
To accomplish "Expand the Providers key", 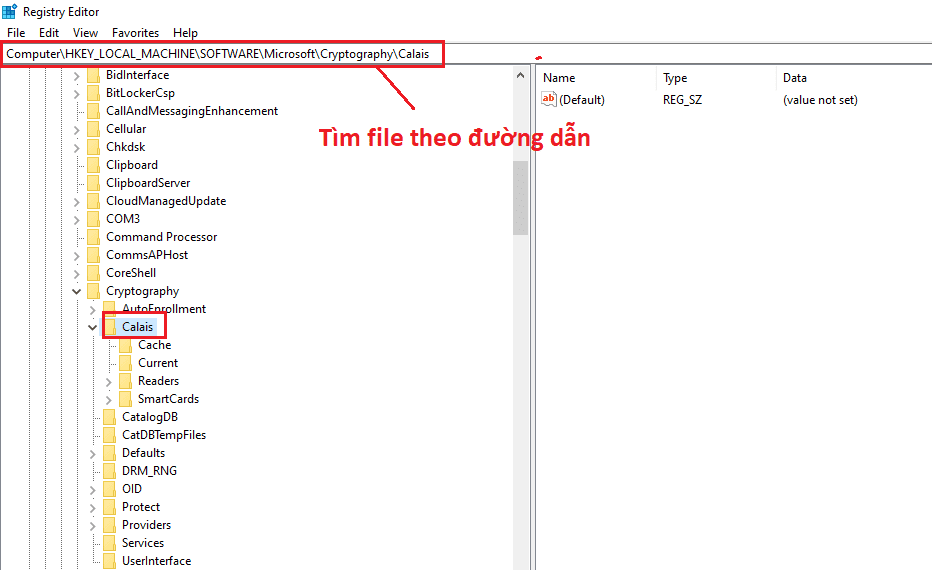I will [92, 526].
